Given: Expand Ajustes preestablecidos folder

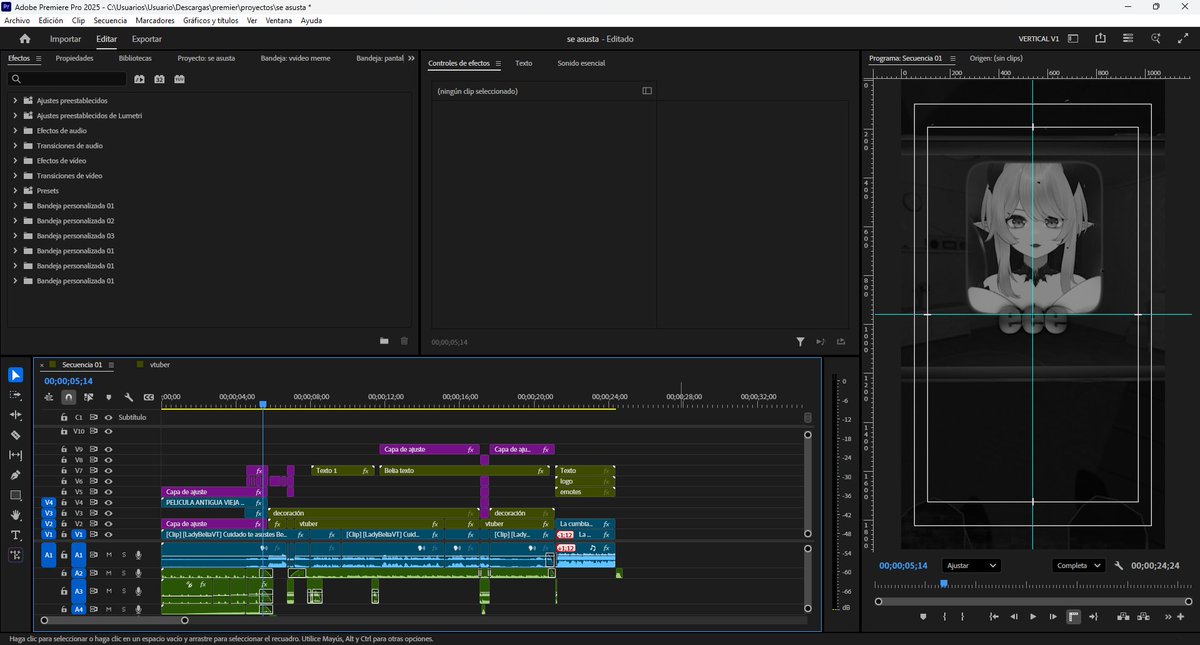Looking at the screenshot, I should [x=16, y=101].
